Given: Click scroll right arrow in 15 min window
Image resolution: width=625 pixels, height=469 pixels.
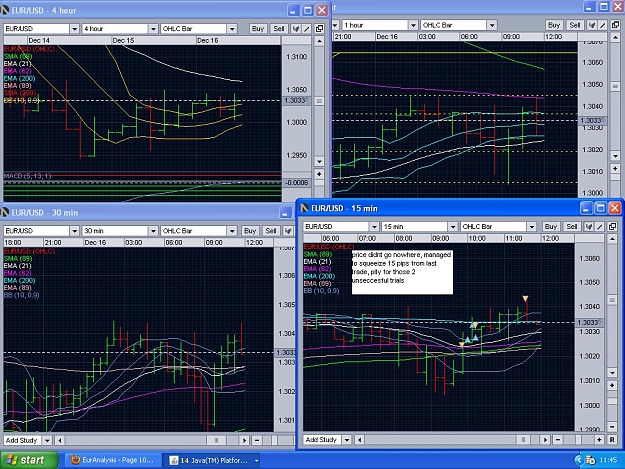Looking at the screenshot, I should [x=545, y=440].
